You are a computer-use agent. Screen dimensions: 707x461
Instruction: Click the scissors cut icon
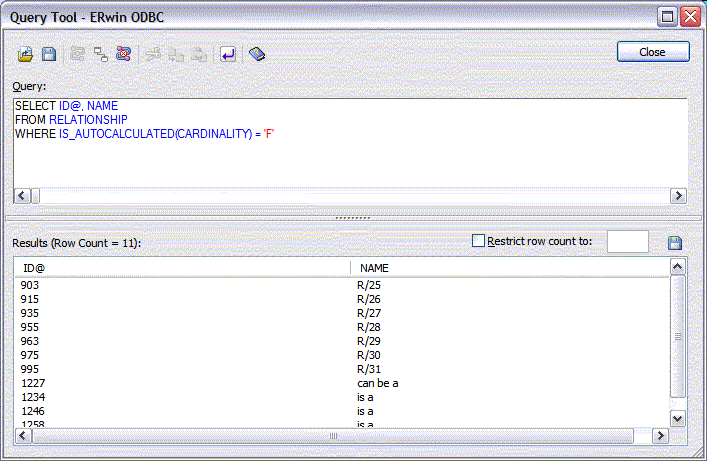coord(153,54)
